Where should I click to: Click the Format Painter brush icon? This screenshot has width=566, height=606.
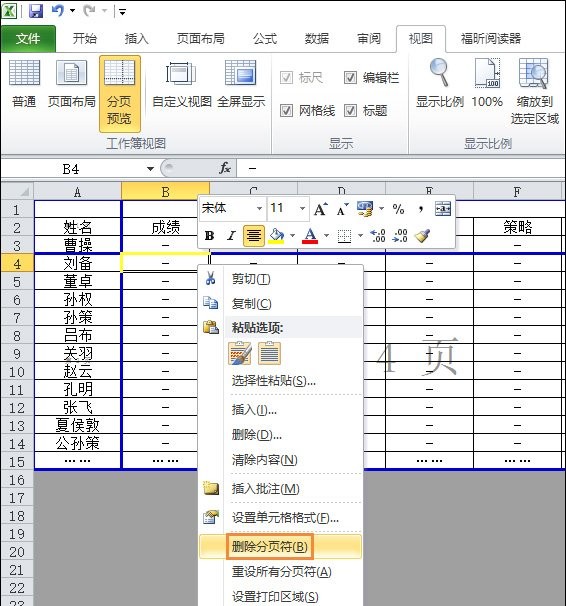422,235
